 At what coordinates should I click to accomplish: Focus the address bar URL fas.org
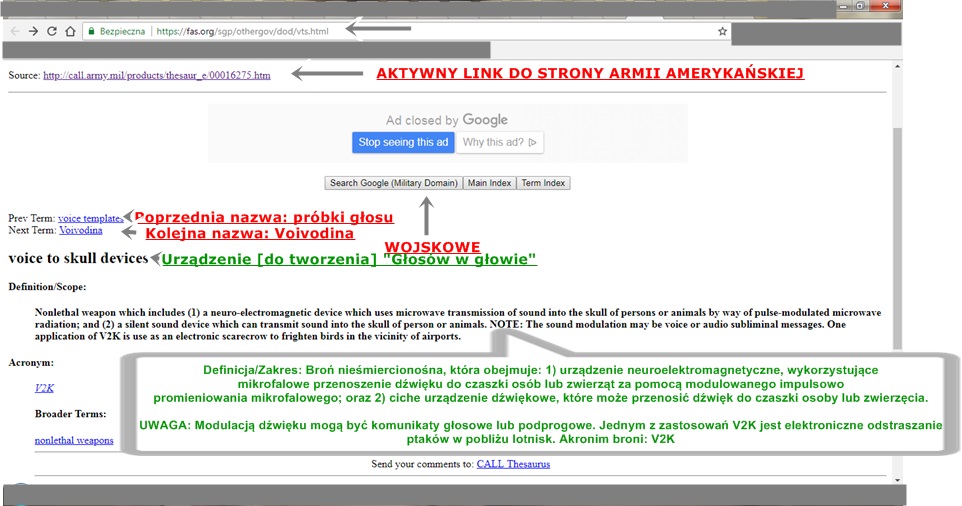[x=242, y=31]
